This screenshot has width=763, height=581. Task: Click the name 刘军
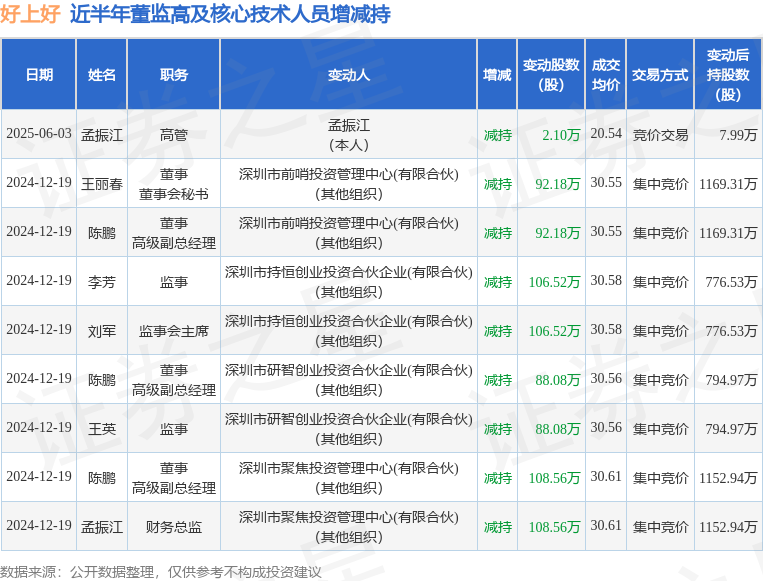click(102, 331)
